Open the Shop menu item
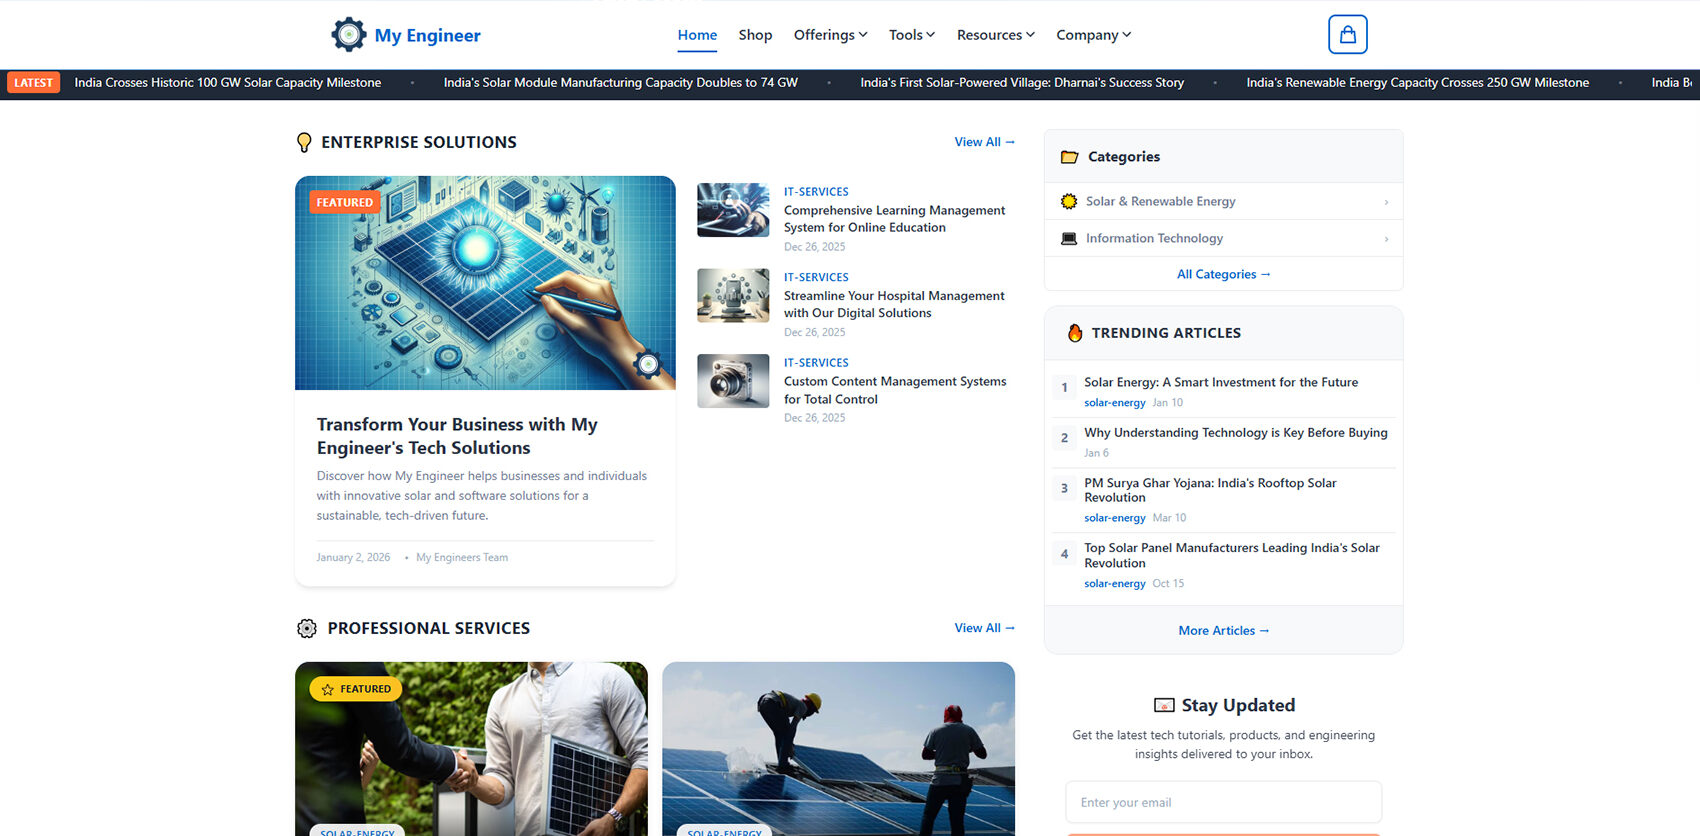Screen dimensions: 1700x836 point(755,35)
